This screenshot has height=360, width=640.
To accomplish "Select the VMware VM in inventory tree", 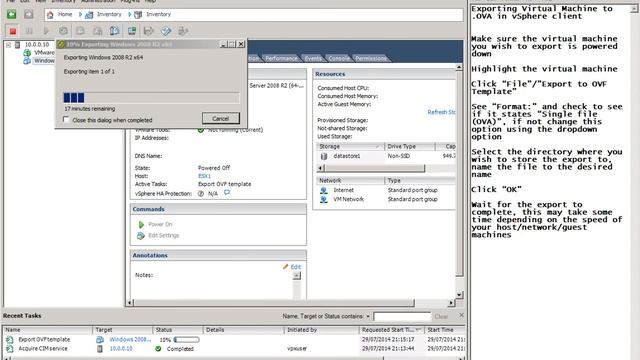I will point(44,53).
